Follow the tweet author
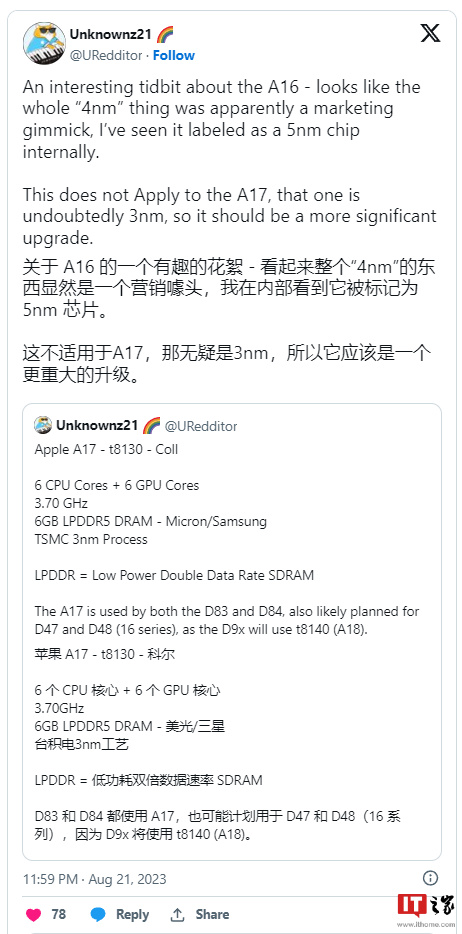This screenshot has height=934, width=462. (x=174, y=55)
